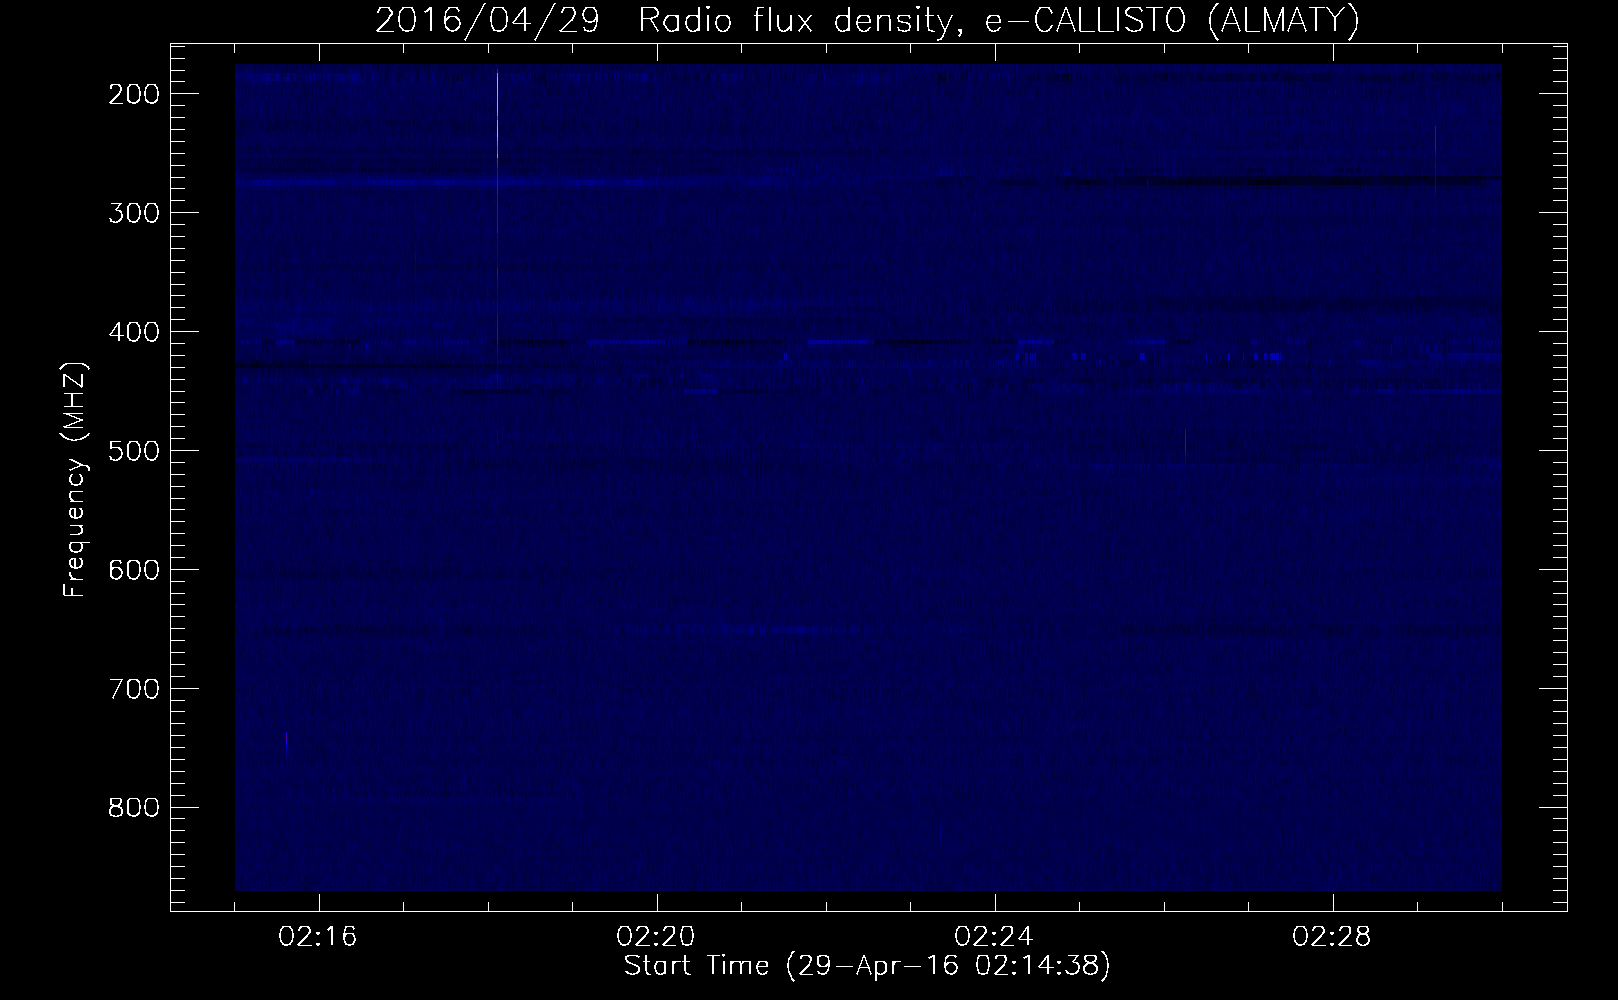Click the 200 MHz frequency tick label
1618x1000 pixels.
[132, 93]
